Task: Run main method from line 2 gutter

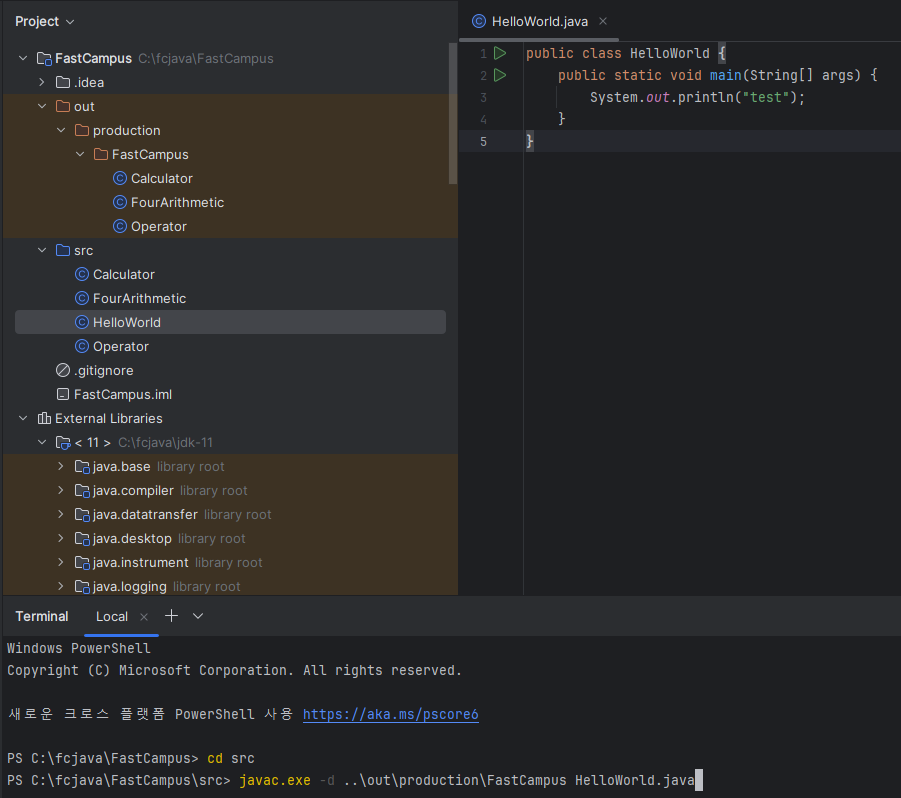Action: tap(500, 75)
